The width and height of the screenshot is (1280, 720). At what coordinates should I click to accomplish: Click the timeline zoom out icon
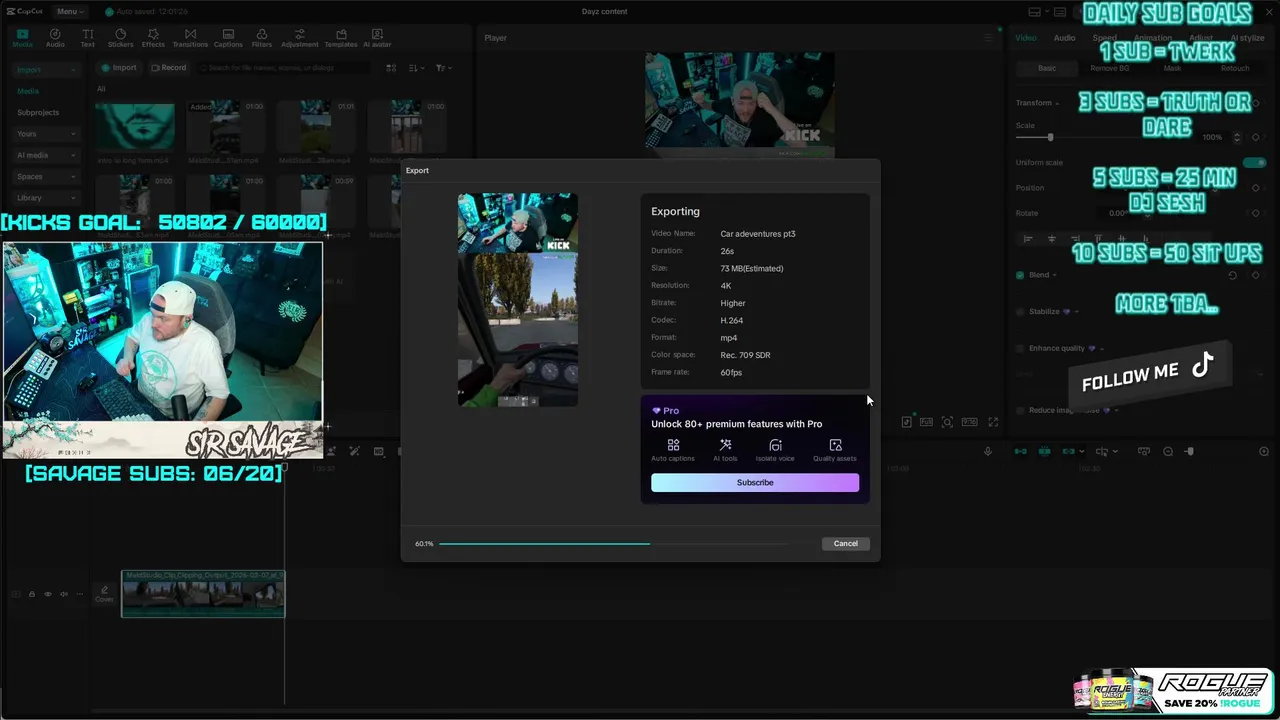[1168, 451]
